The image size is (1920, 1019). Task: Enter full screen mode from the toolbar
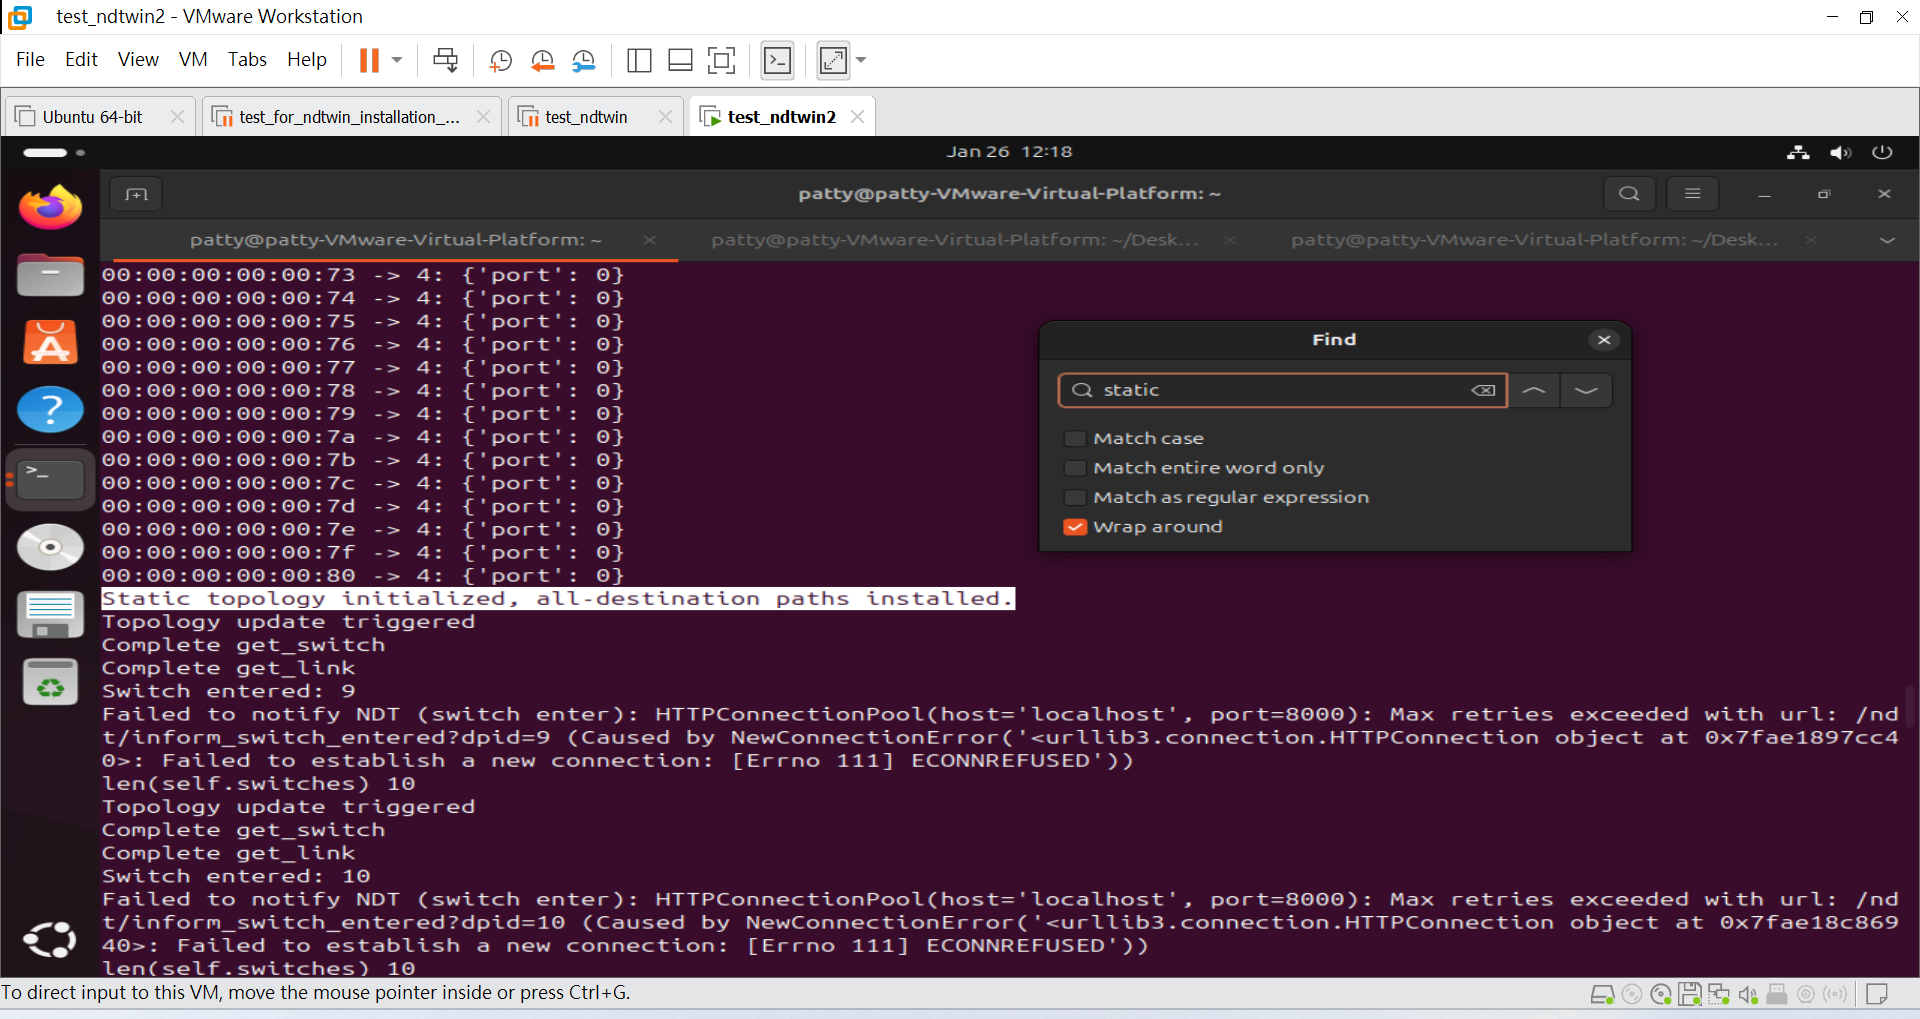point(721,61)
